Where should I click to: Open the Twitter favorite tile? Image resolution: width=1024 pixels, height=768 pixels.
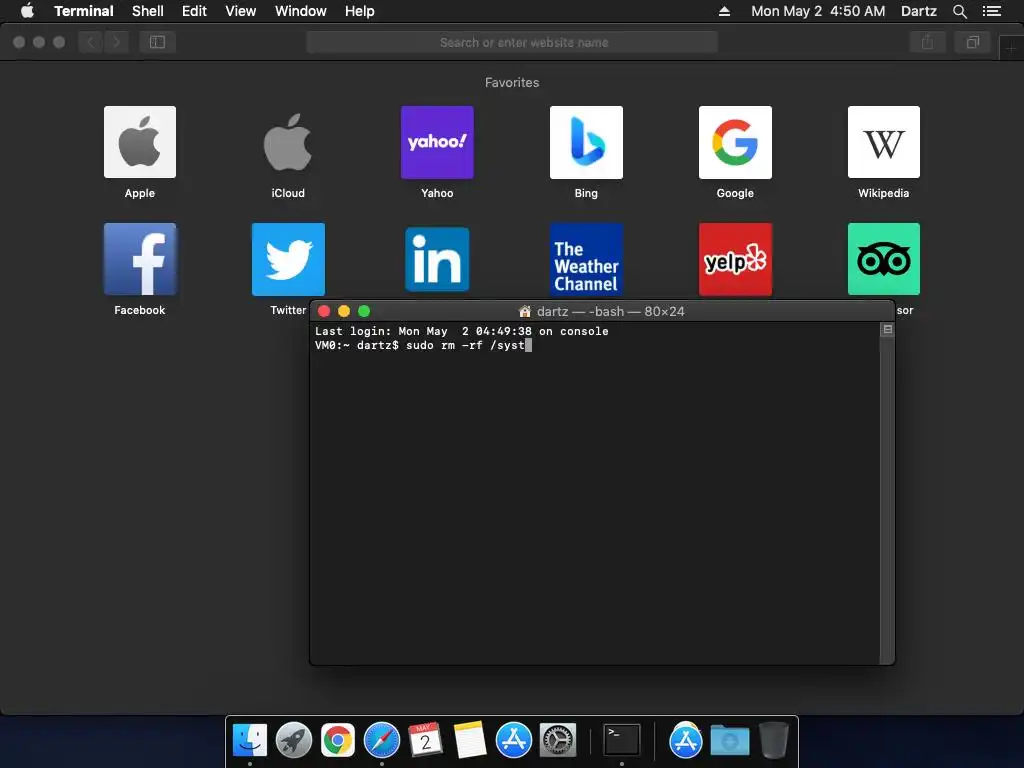point(288,259)
